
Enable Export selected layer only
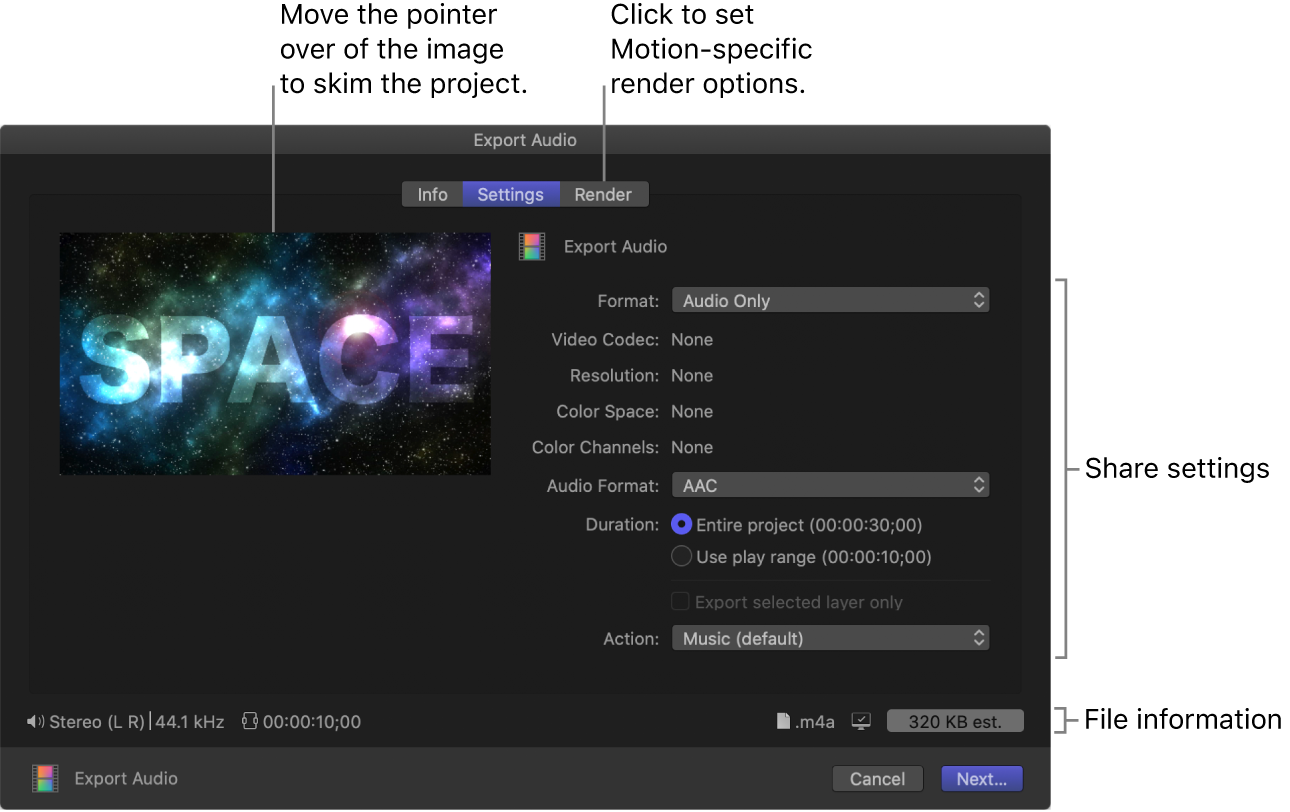point(680,601)
